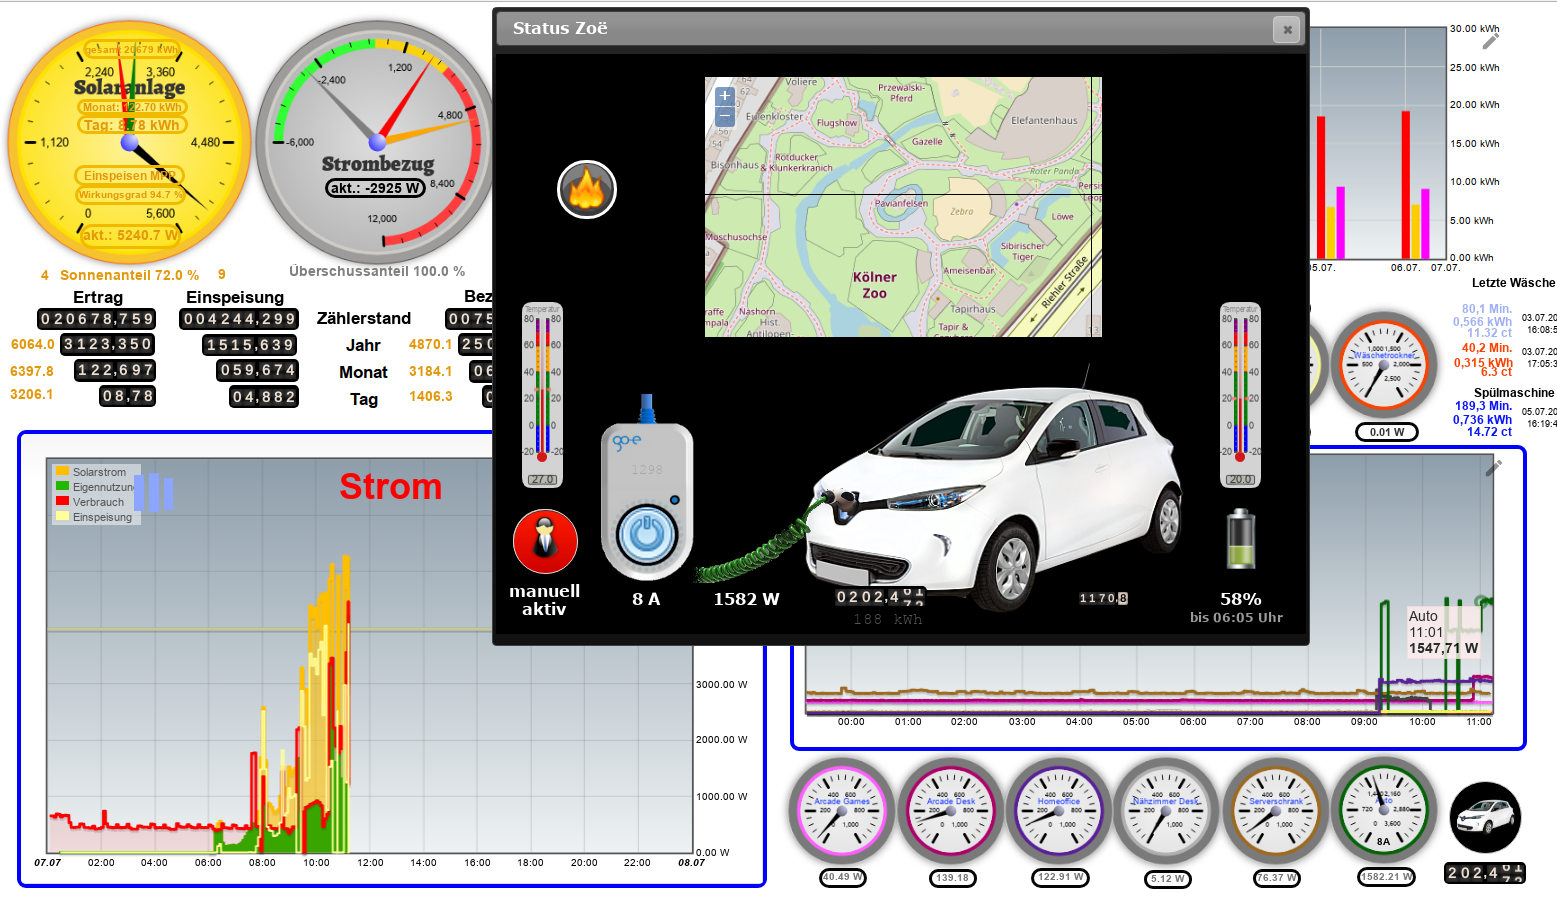Click the '8 A' charging current value
The width and height of the screenshot is (1557, 909).
646,599
